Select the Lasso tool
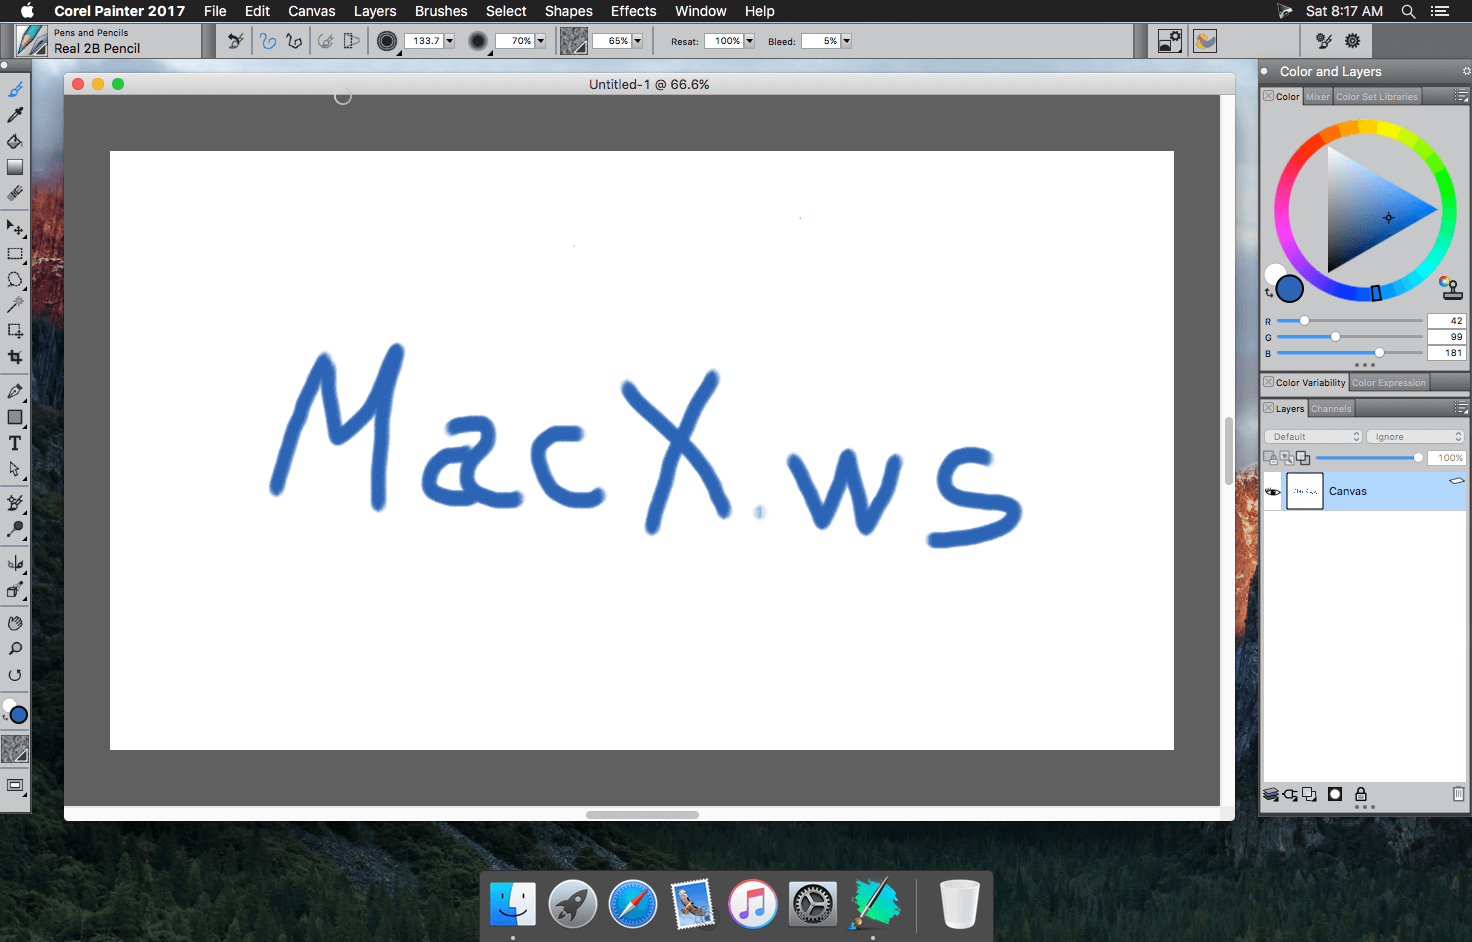This screenshot has height=942, width=1472. [15, 280]
